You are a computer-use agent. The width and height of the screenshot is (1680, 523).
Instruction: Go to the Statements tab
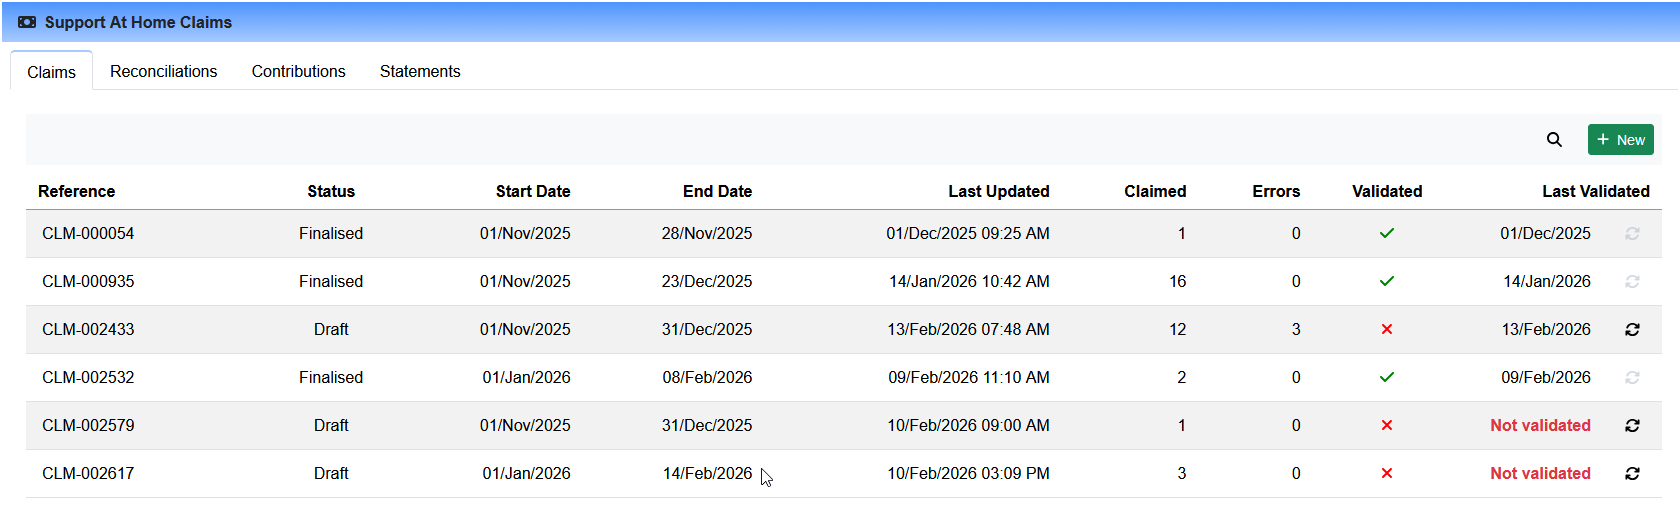tap(420, 72)
